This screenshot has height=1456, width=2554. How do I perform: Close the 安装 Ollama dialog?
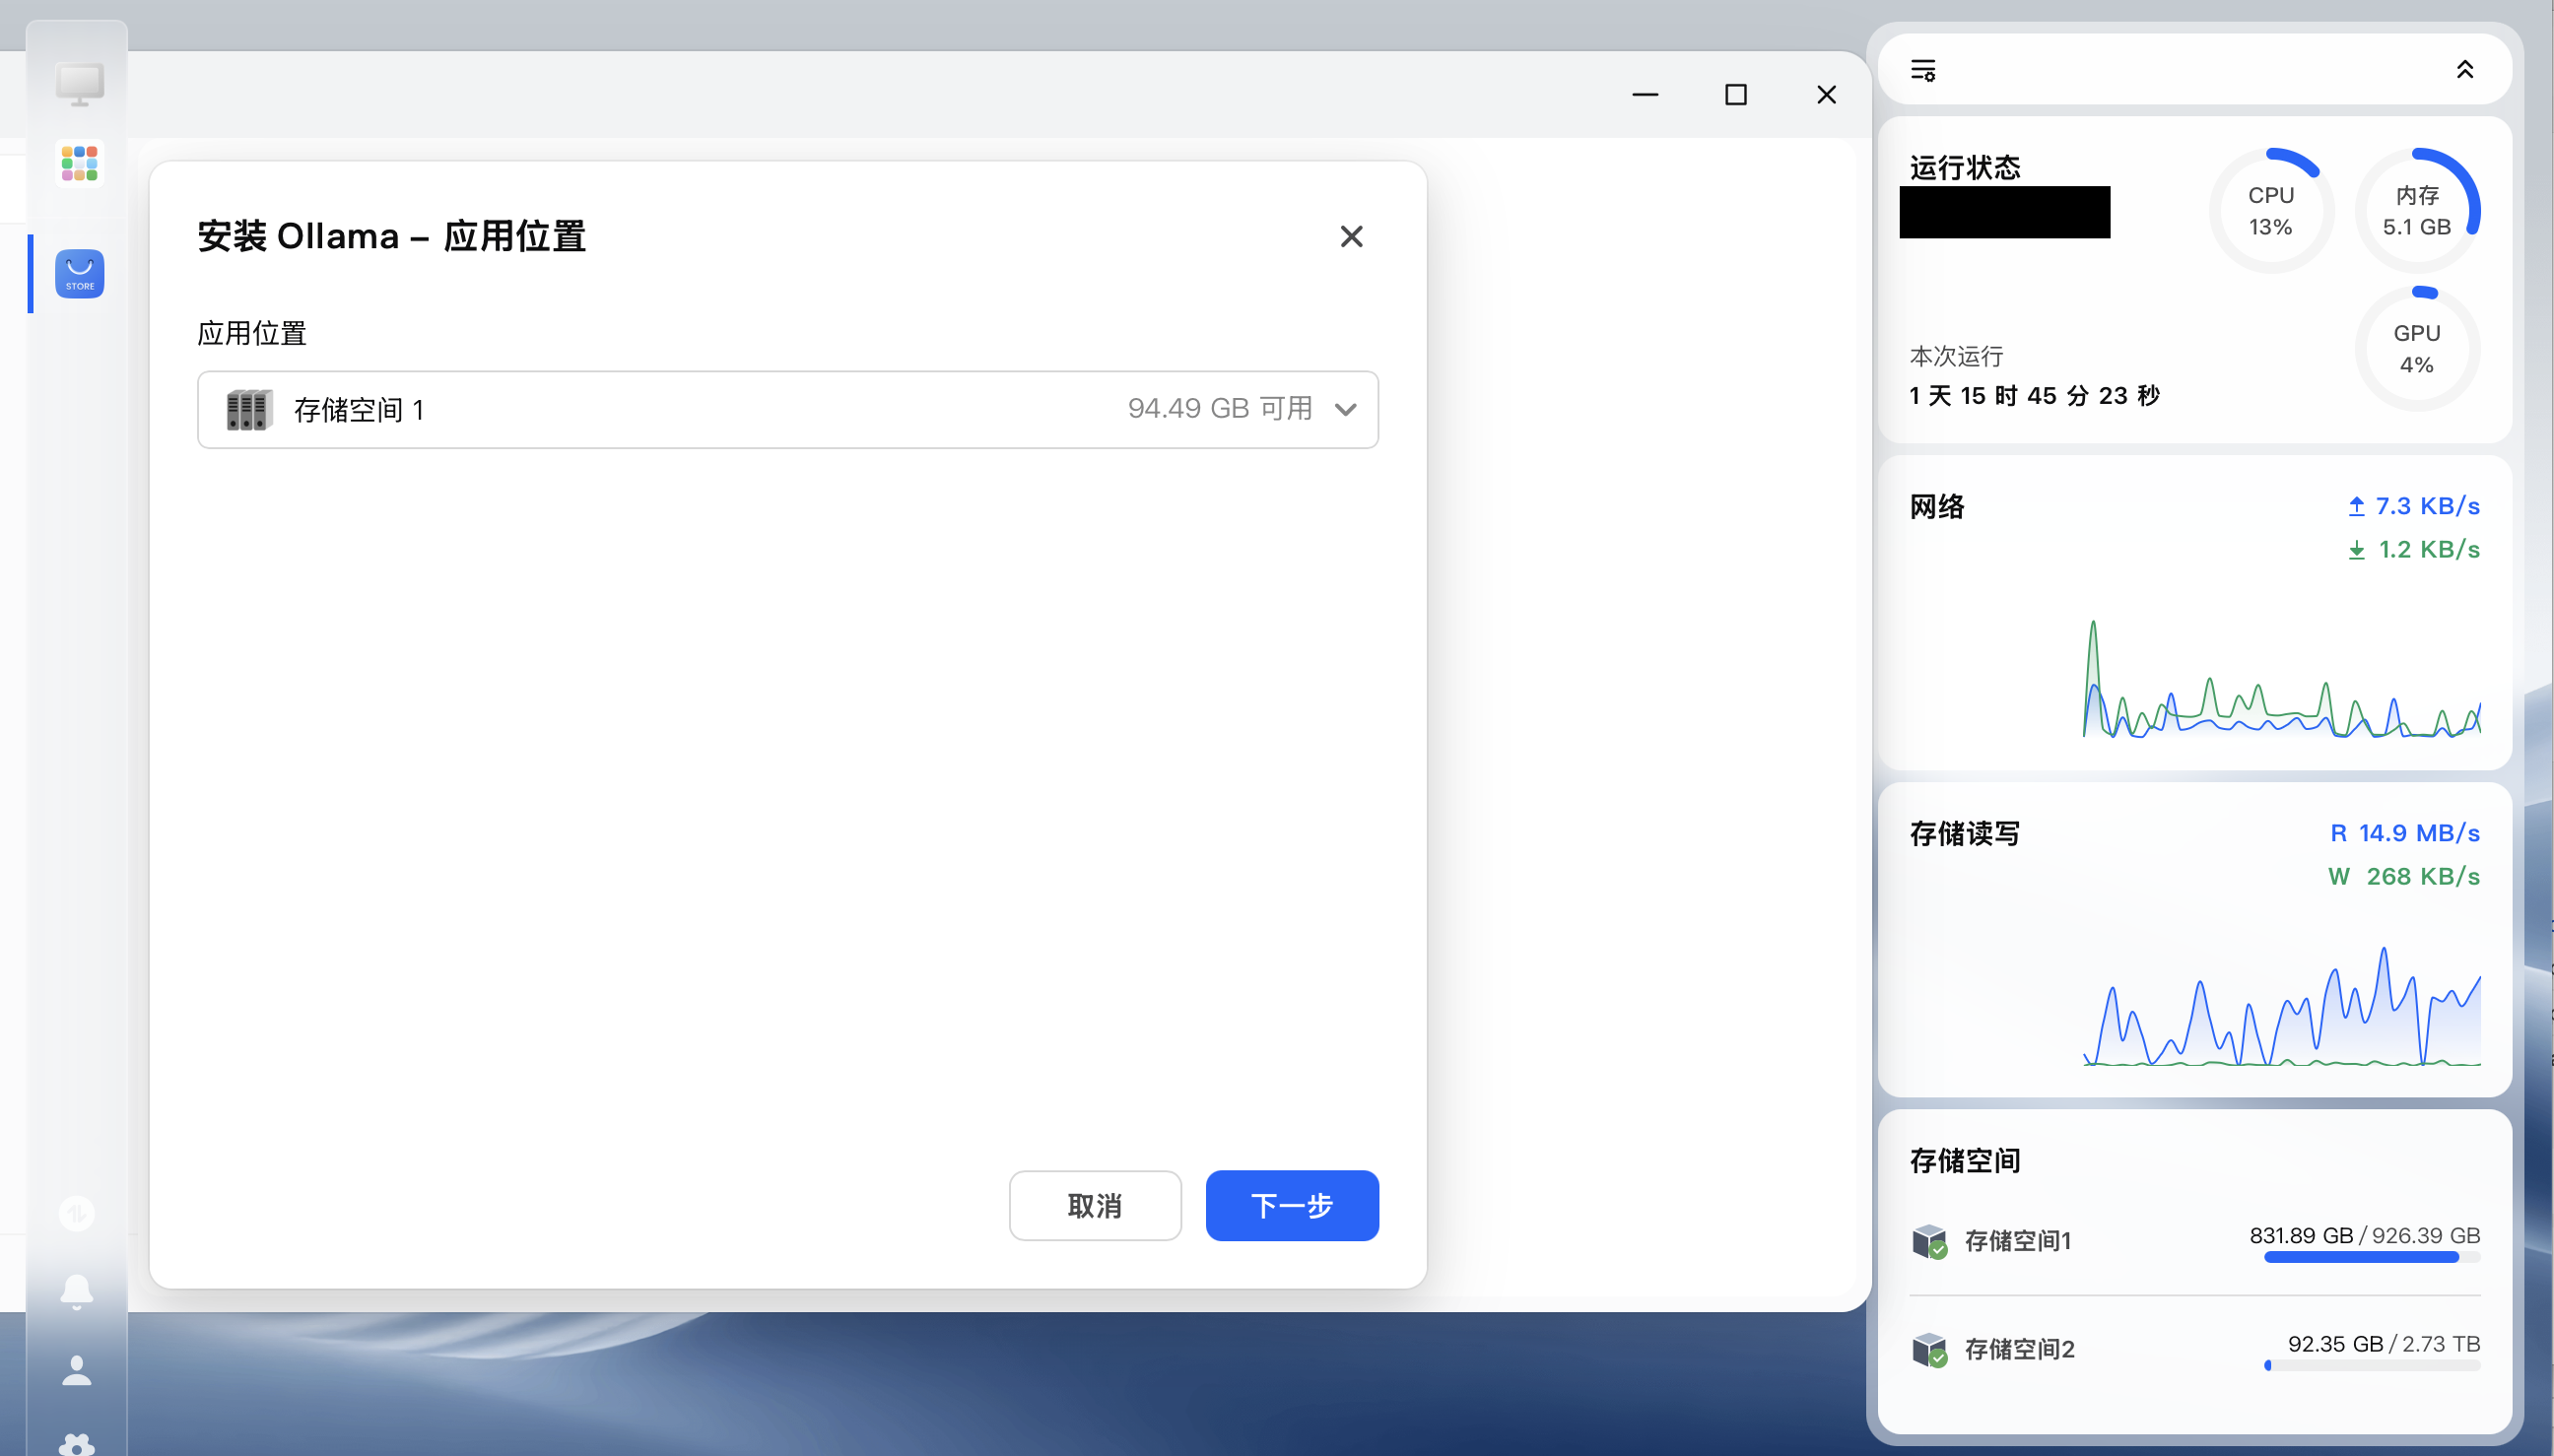pyautogui.click(x=1352, y=236)
